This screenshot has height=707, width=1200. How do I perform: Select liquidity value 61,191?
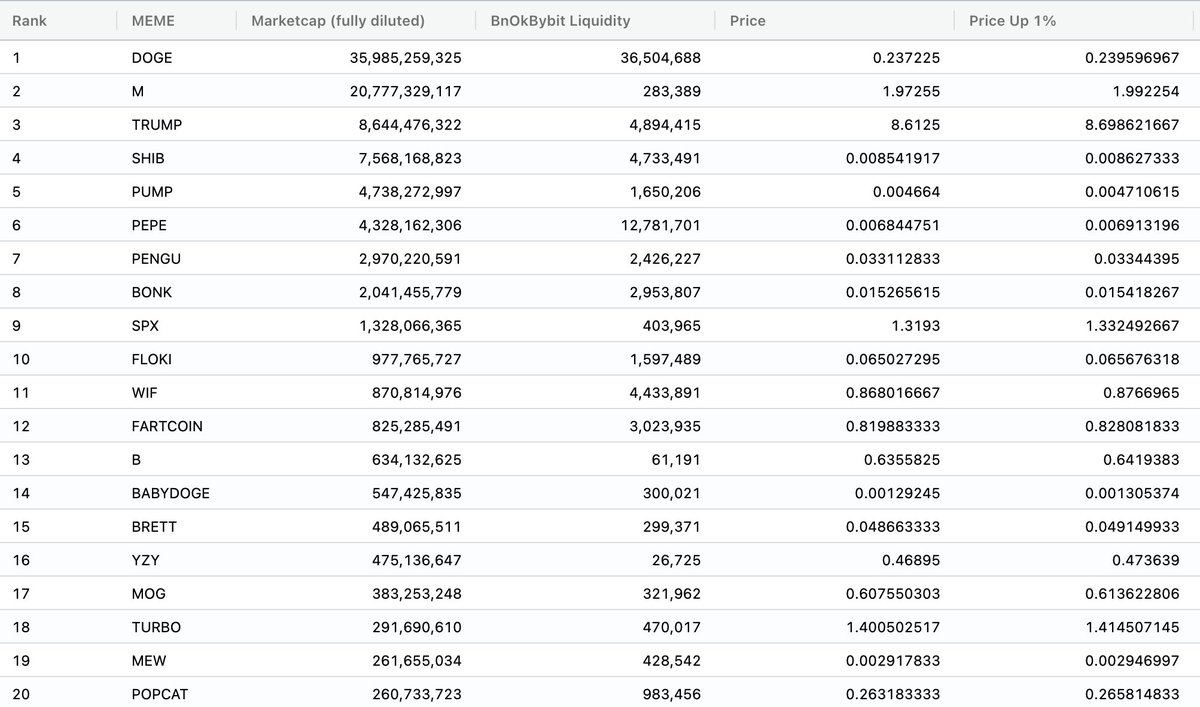[x=676, y=460]
